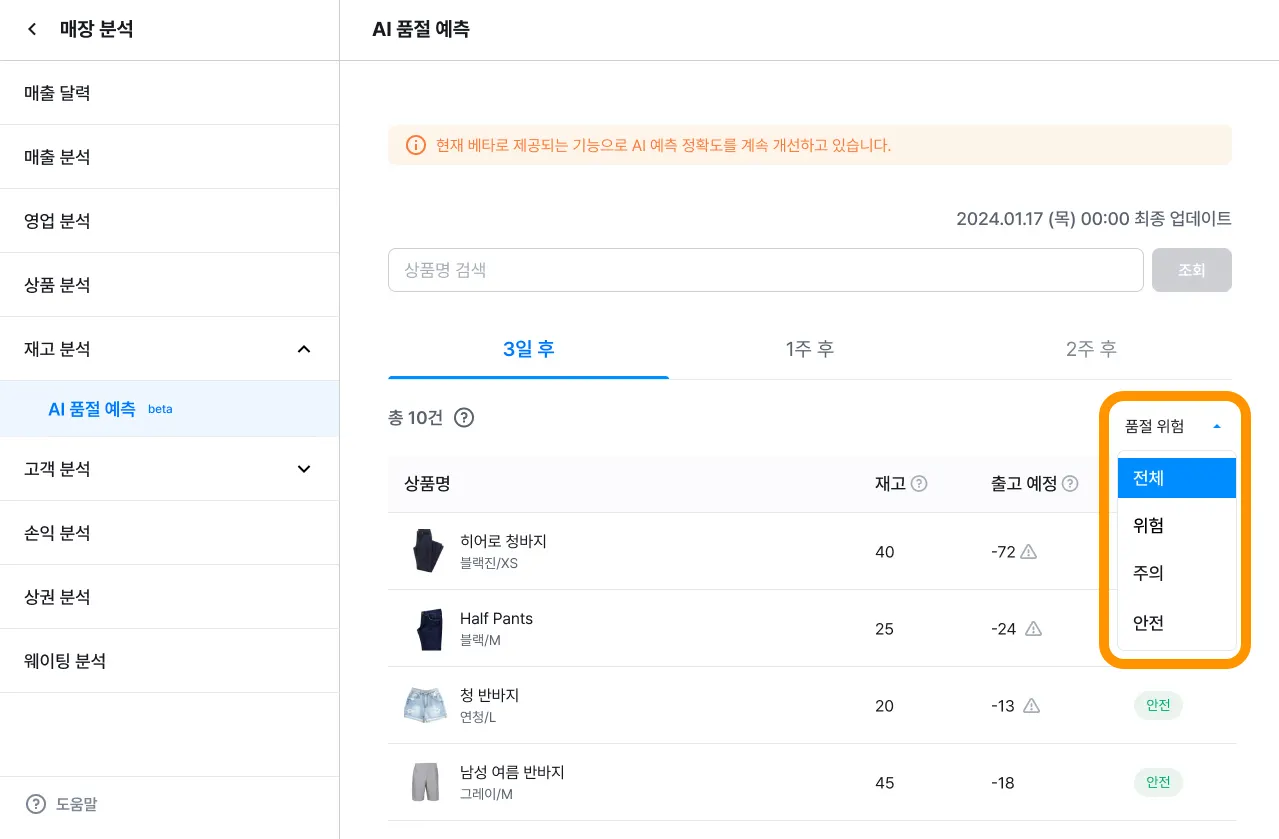The height and width of the screenshot is (839, 1279).
Task: Click the 출고 예정 column help icon
Action: coord(1070,484)
